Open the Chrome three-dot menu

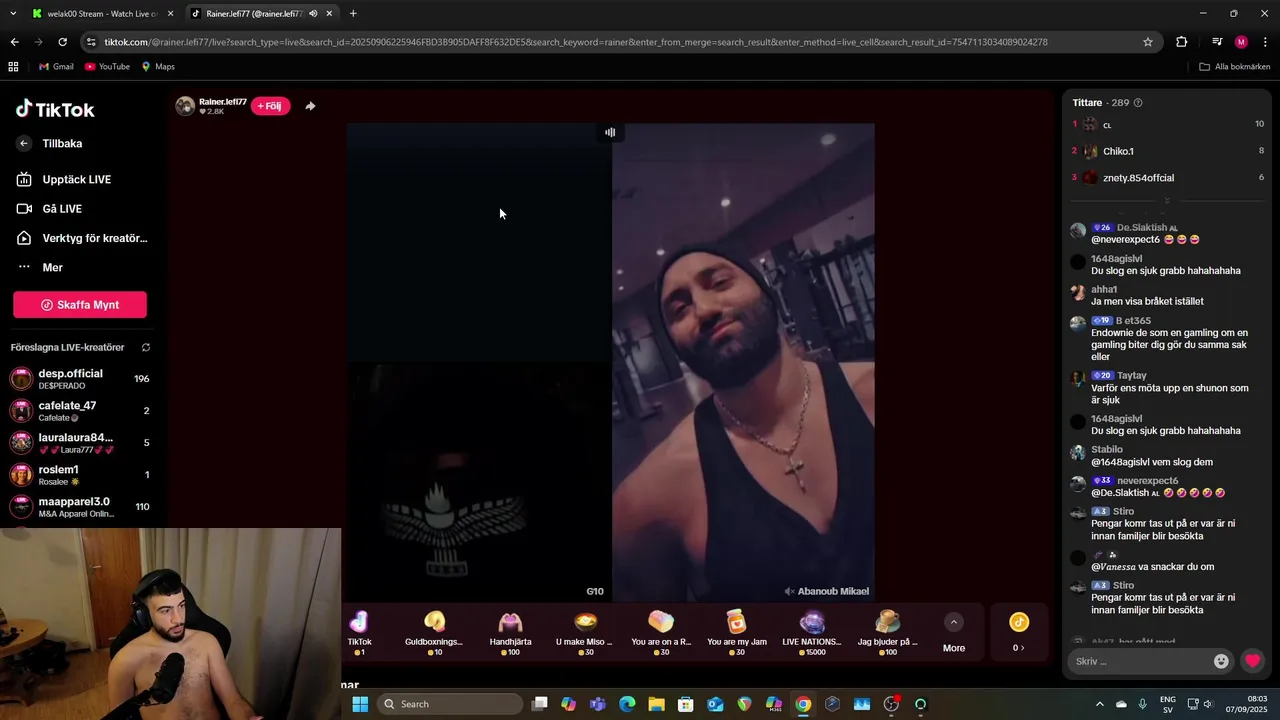click(x=1265, y=42)
